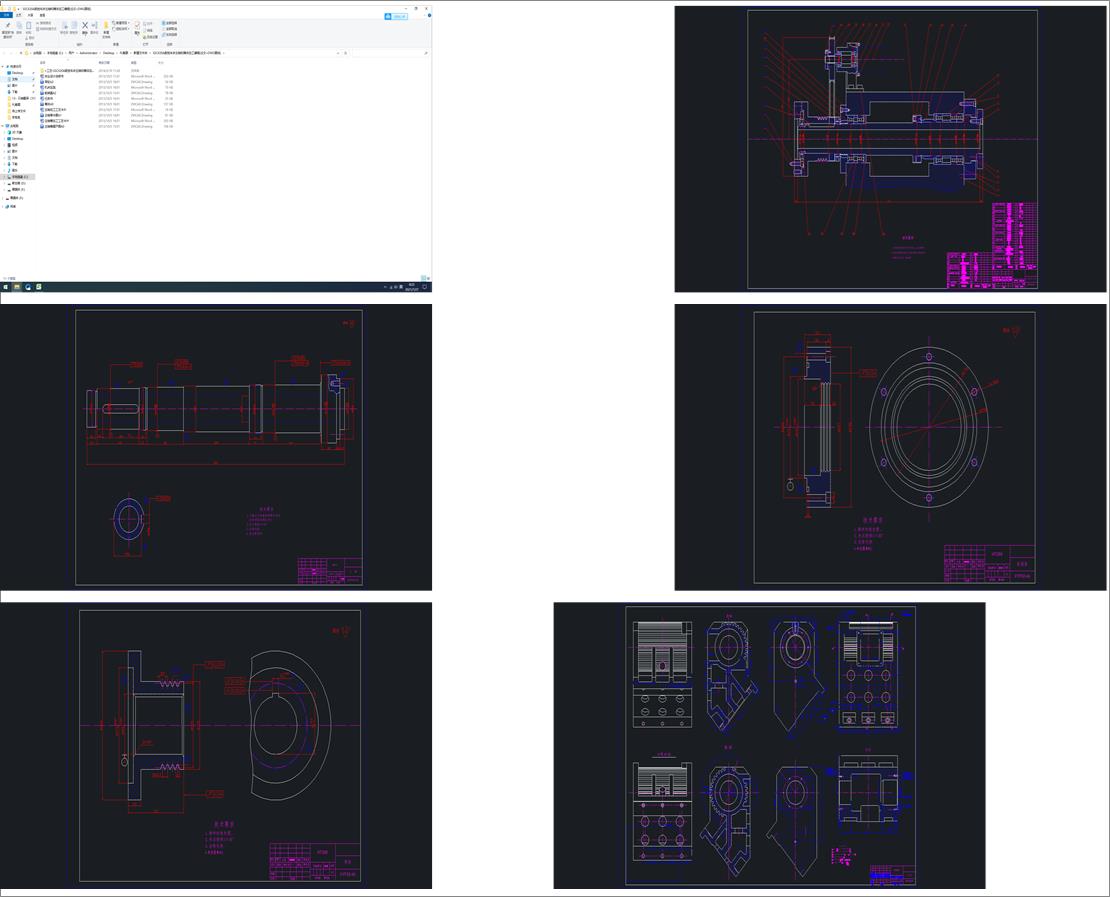The width and height of the screenshot is (1110, 897).
Task: Open the ribbon Help question mark icon
Action: (429, 15)
